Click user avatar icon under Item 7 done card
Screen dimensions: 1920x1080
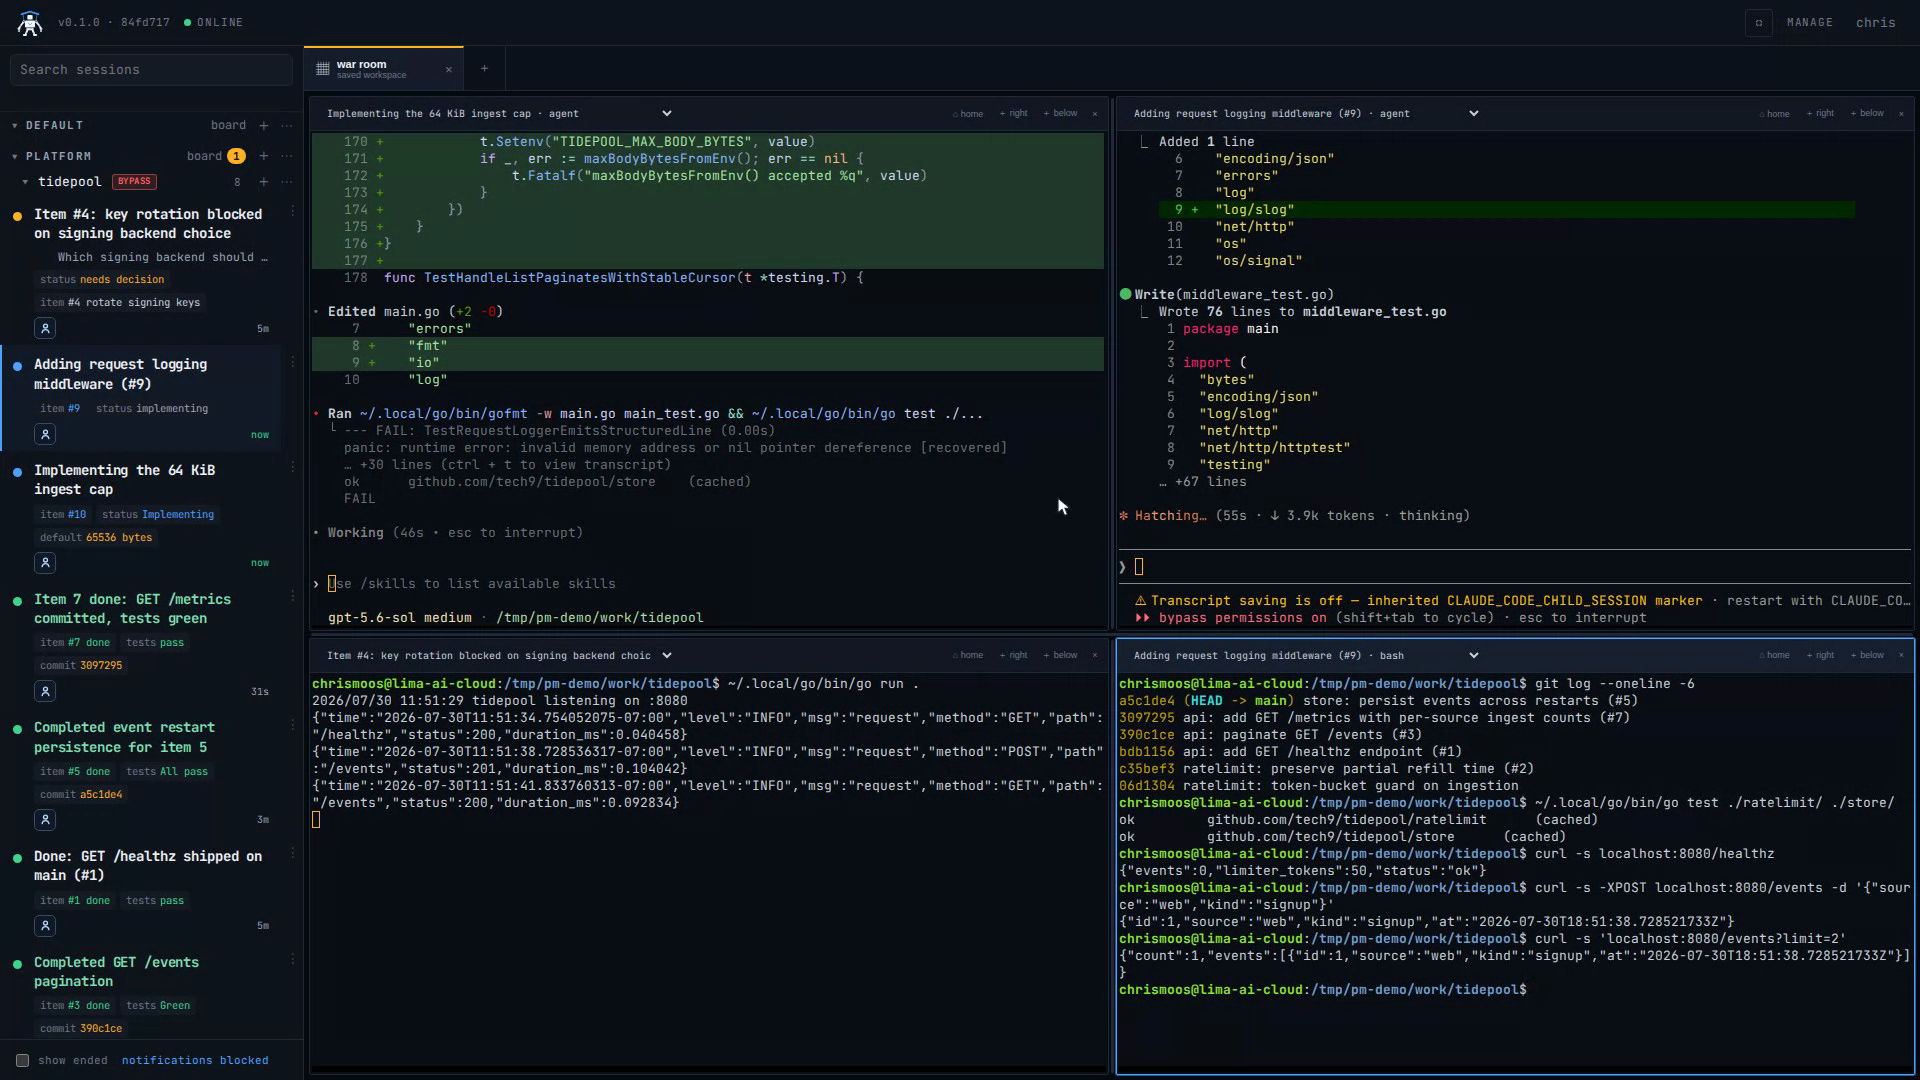coord(45,691)
